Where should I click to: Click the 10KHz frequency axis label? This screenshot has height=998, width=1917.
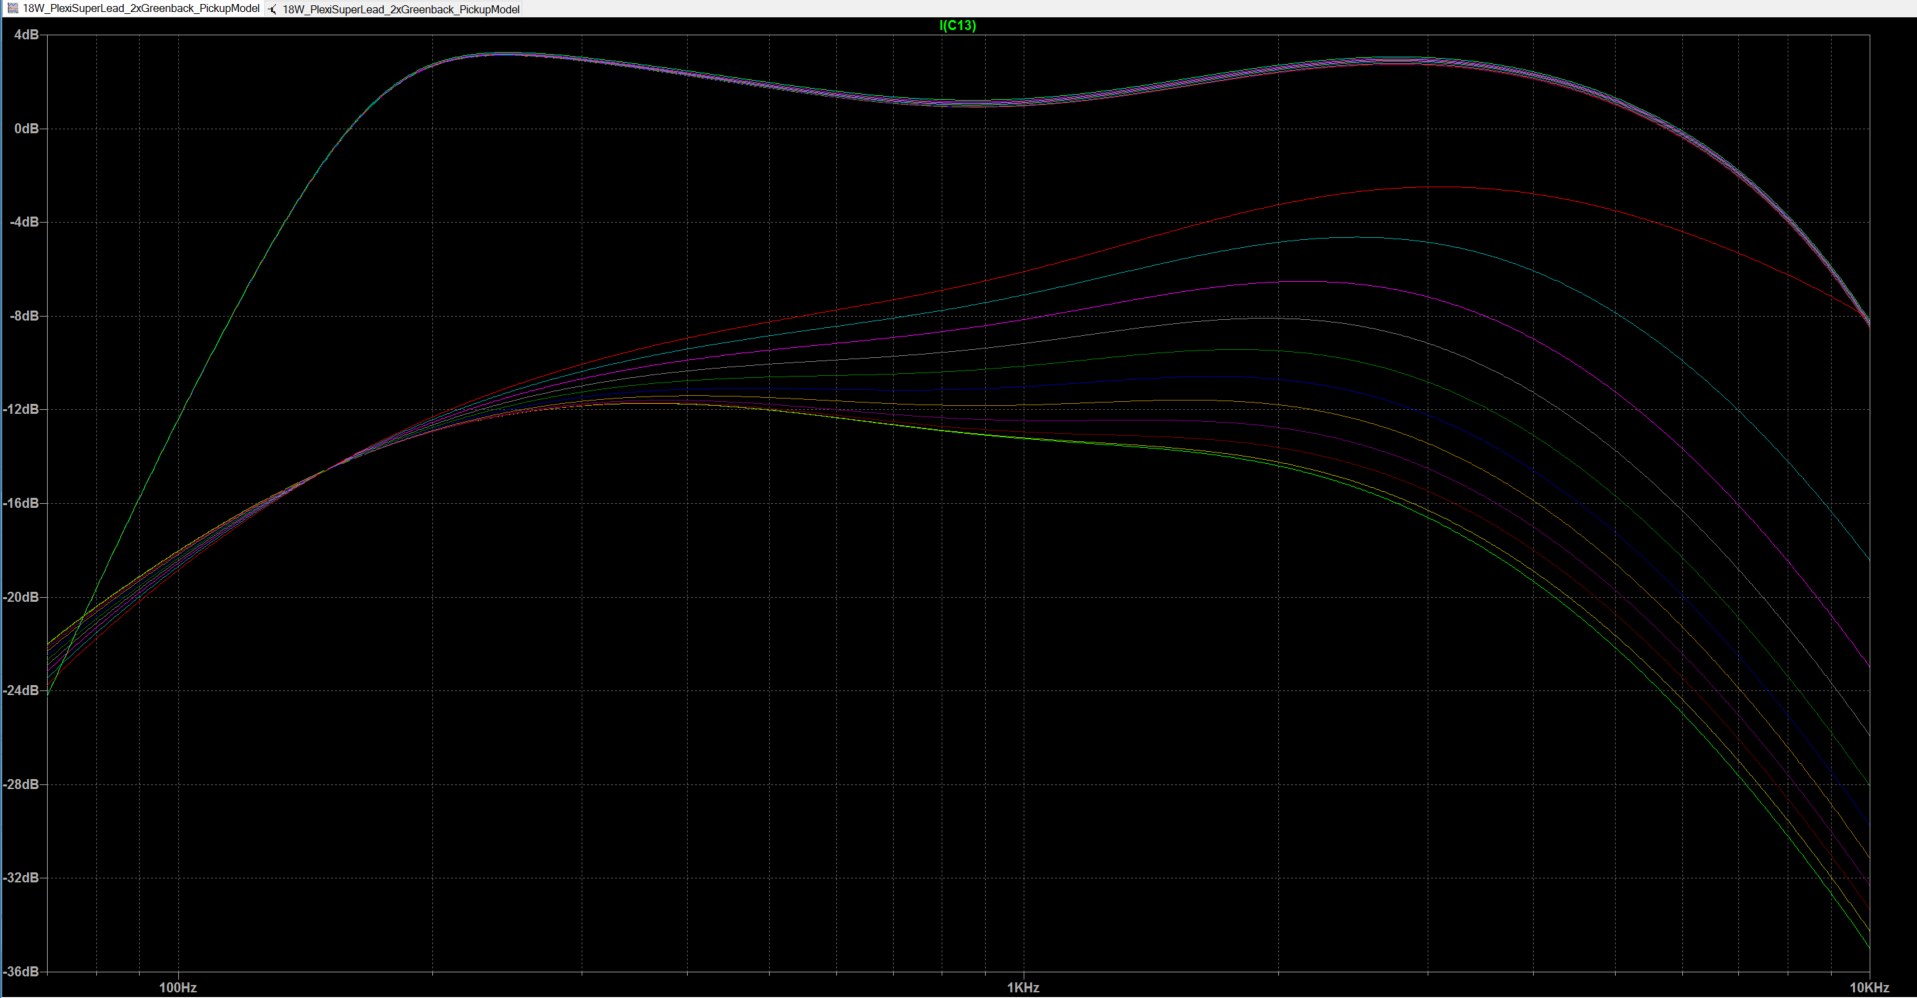(x=1868, y=988)
